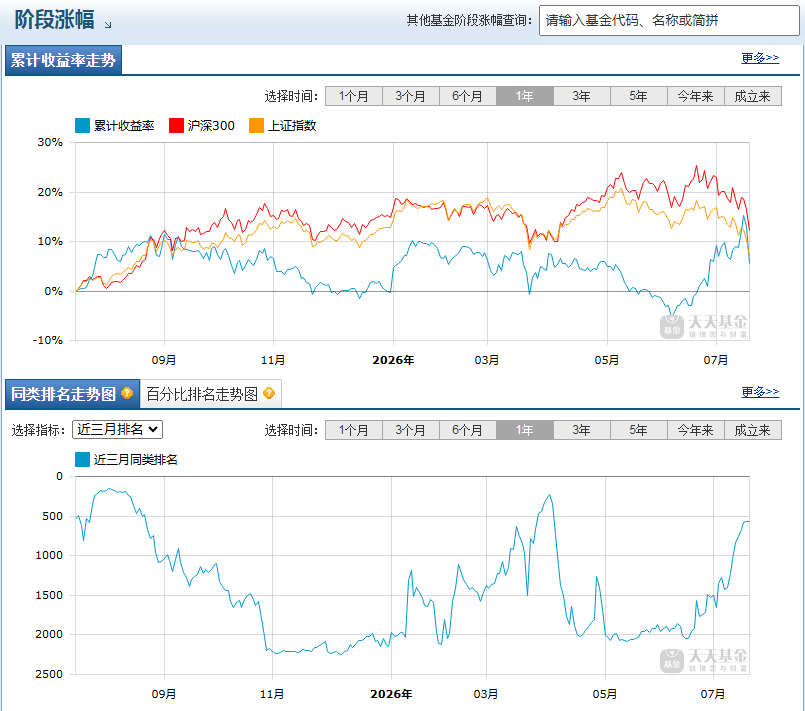Image resolution: width=805 pixels, height=711 pixels.
Task: Toggle the orange 上证指数 legend swatch
Action: 256,125
